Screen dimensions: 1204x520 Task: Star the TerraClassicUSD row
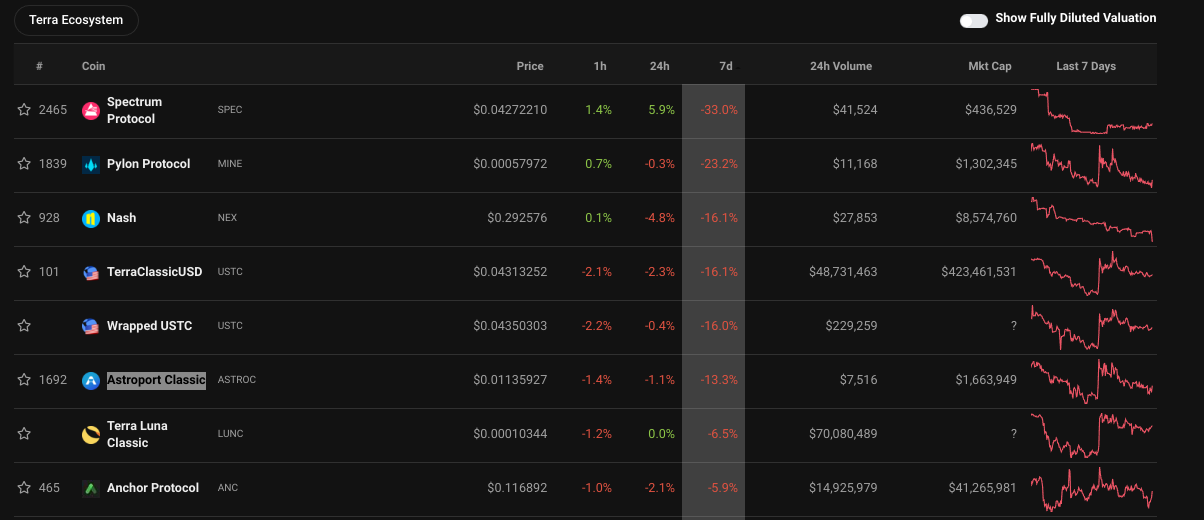pos(24,272)
